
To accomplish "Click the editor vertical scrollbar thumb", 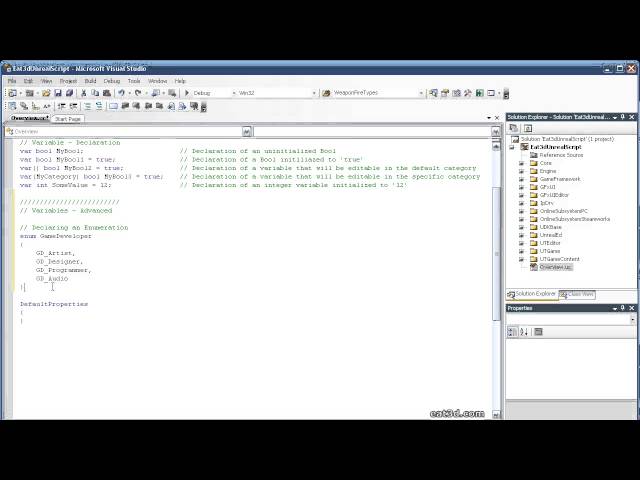I will (496, 253).
